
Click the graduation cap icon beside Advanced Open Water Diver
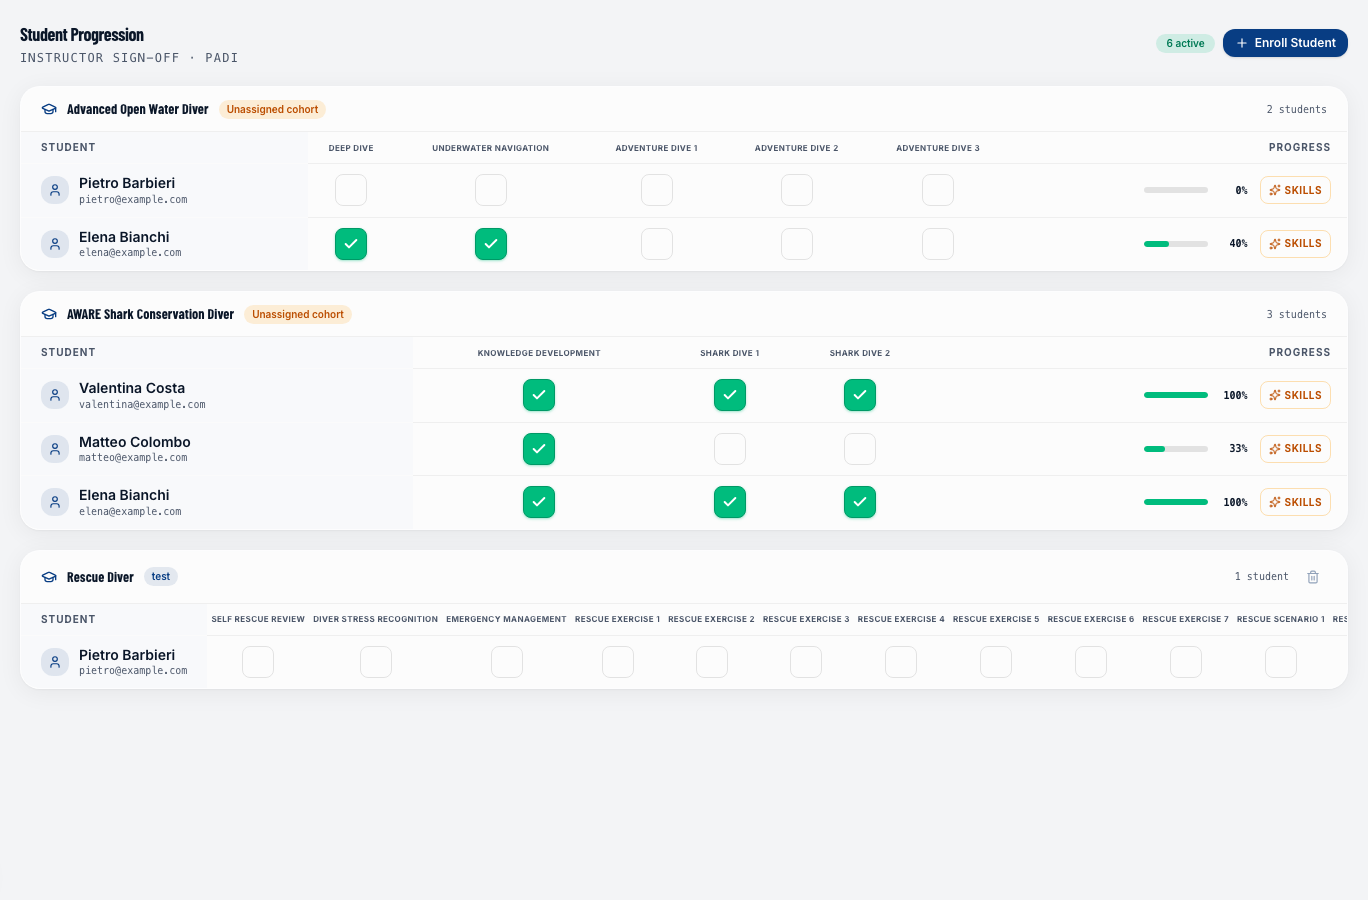[x=49, y=110]
